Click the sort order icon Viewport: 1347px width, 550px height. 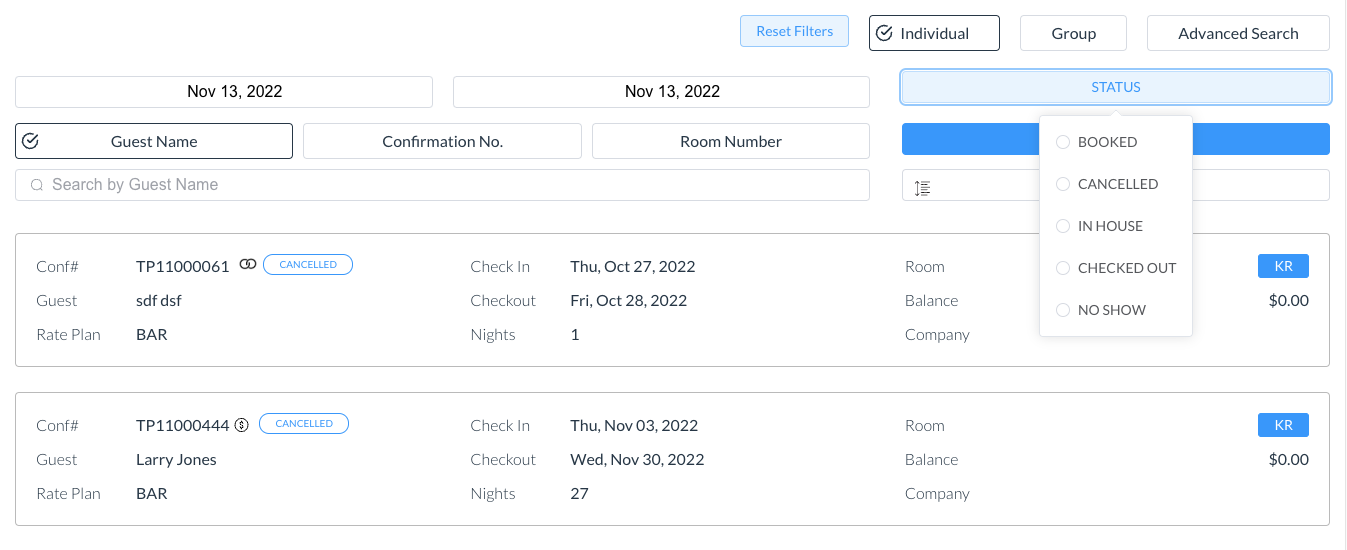(923, 187)
